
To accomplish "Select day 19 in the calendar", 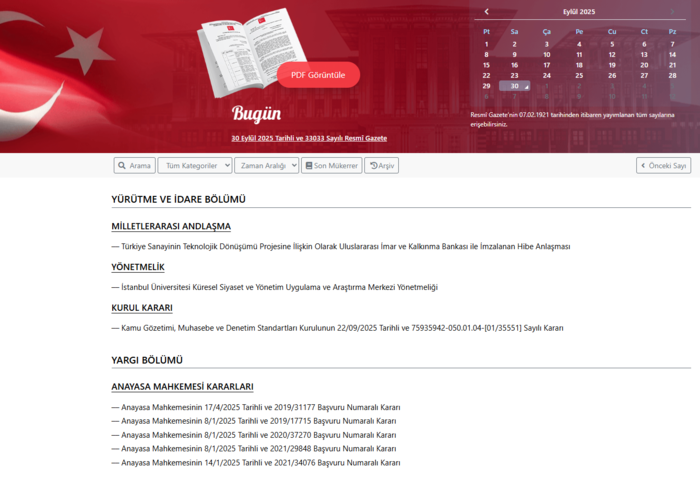I will tap(612, 65).
